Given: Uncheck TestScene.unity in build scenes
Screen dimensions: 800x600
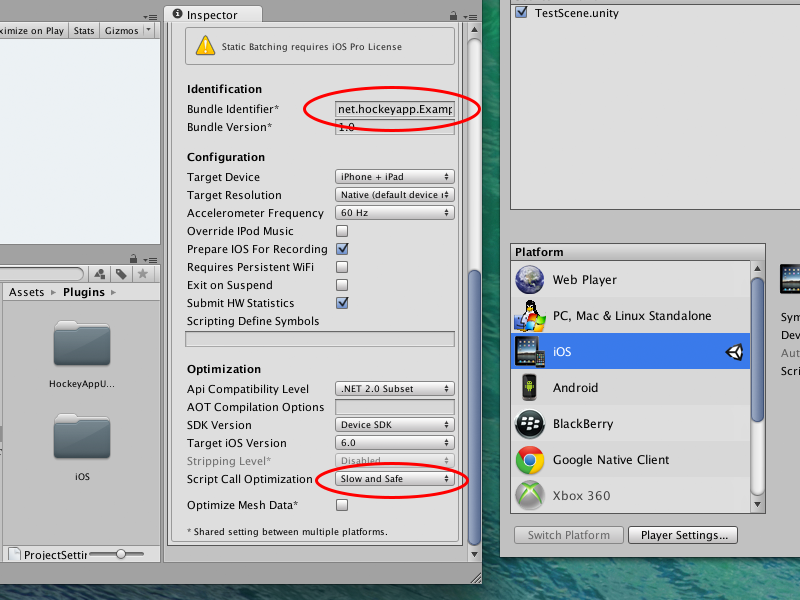Looking at the screenshot, I should coord(521,12).
